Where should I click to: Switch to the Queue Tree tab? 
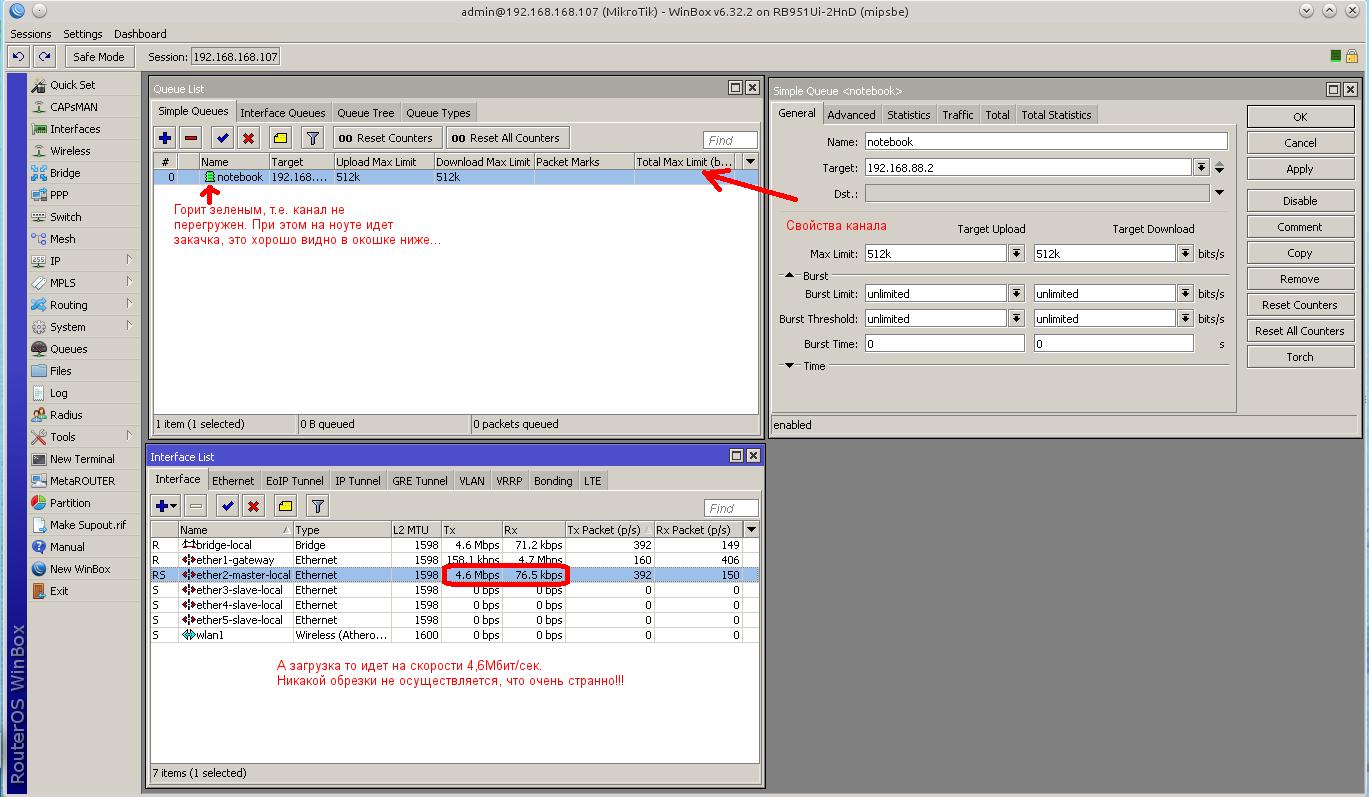[x=365, y=113]
